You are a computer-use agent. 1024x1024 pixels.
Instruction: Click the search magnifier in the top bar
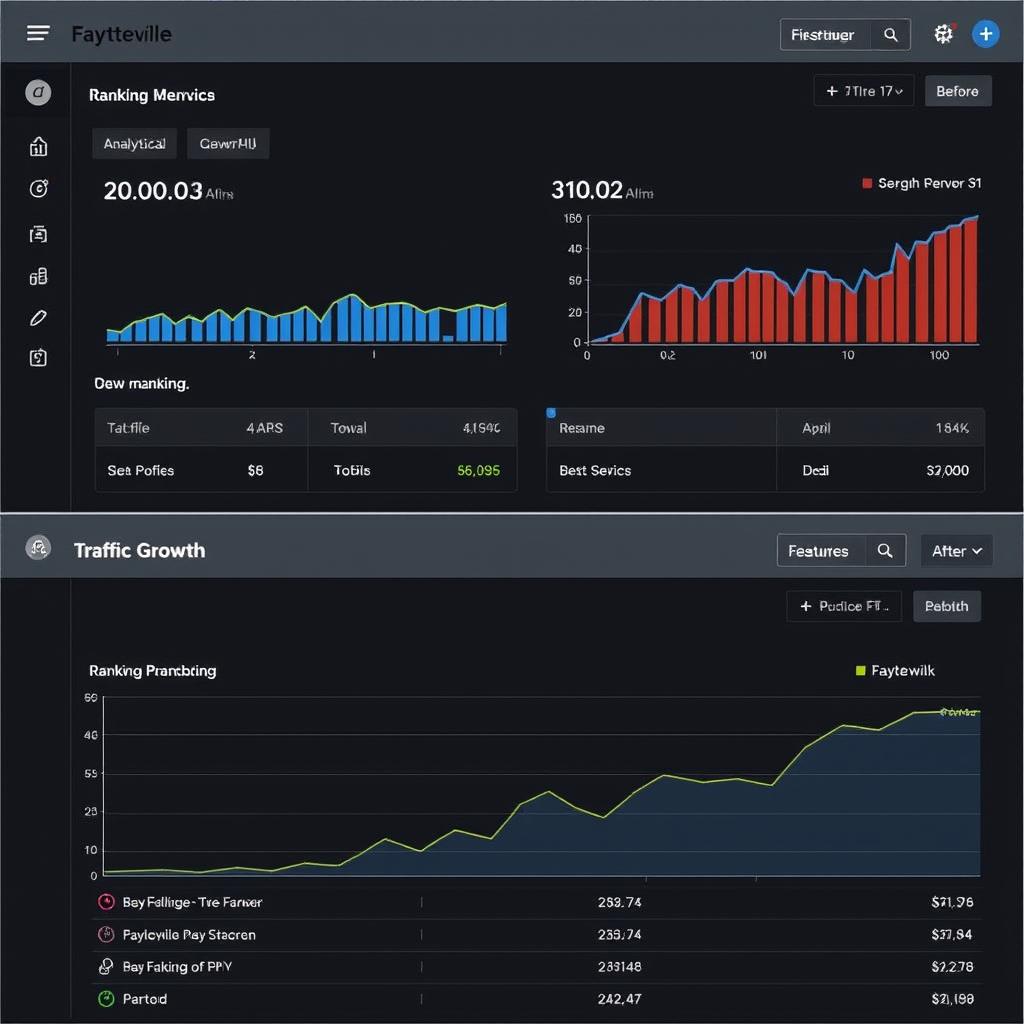coord(891,34)
